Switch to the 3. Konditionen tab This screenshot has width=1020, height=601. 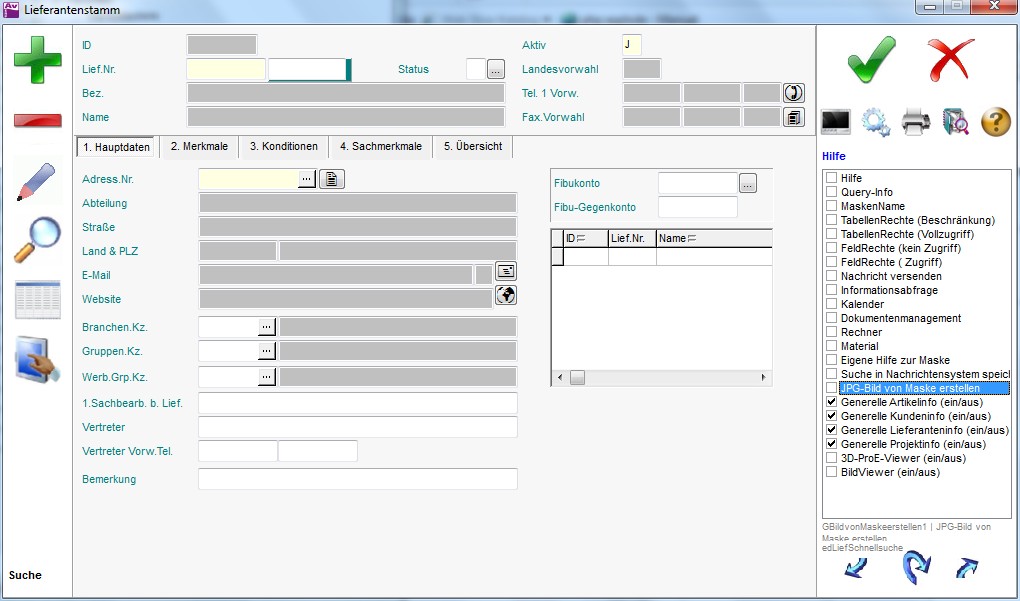pyautogui.click(x=284, y=147)
